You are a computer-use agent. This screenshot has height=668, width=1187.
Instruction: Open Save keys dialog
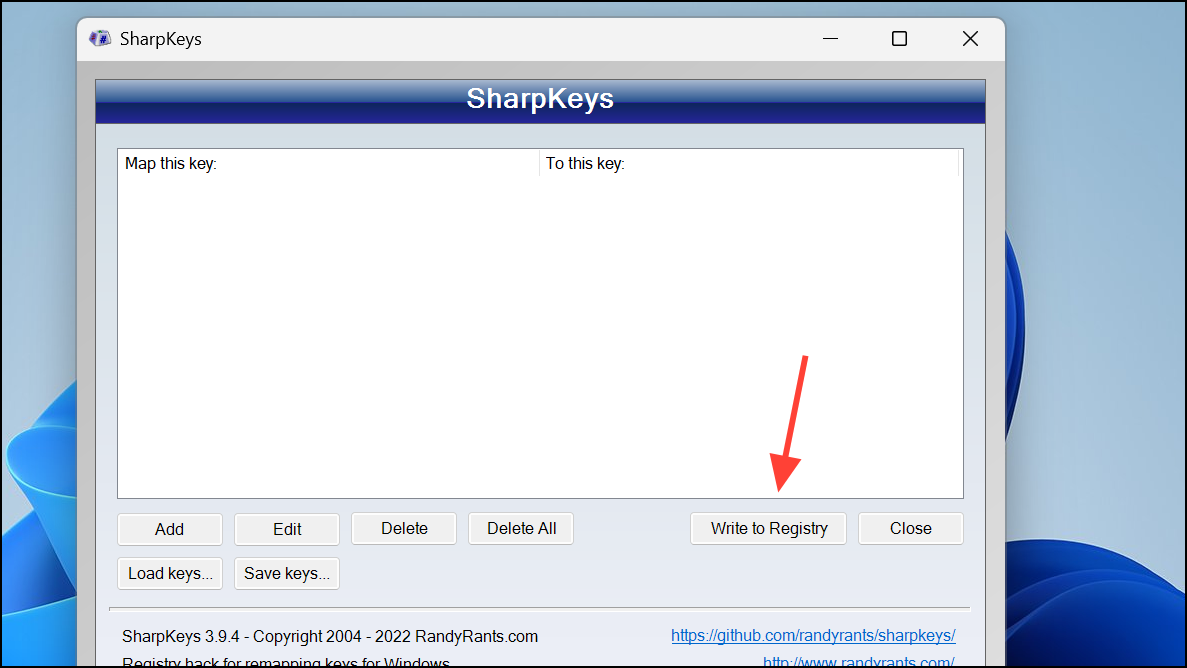click(x=286, y=573)
